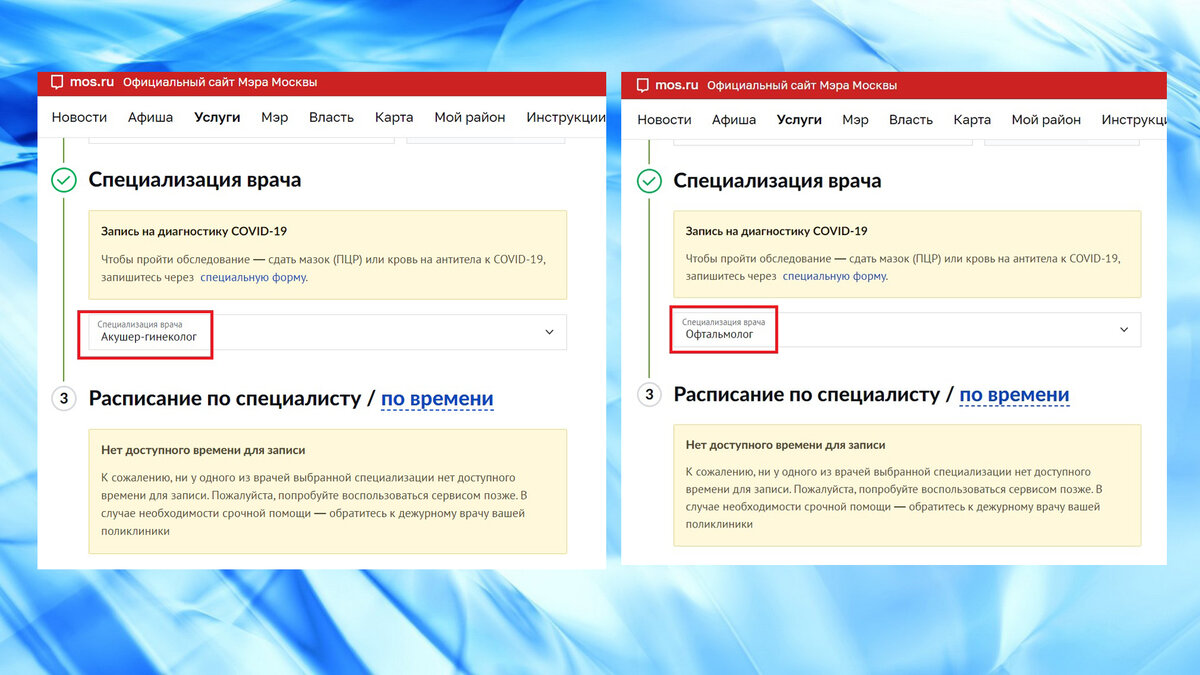Screen dimensions: 1200x675
Task: Open Афиша in right screenshot menu
Action: click(734, 119)
